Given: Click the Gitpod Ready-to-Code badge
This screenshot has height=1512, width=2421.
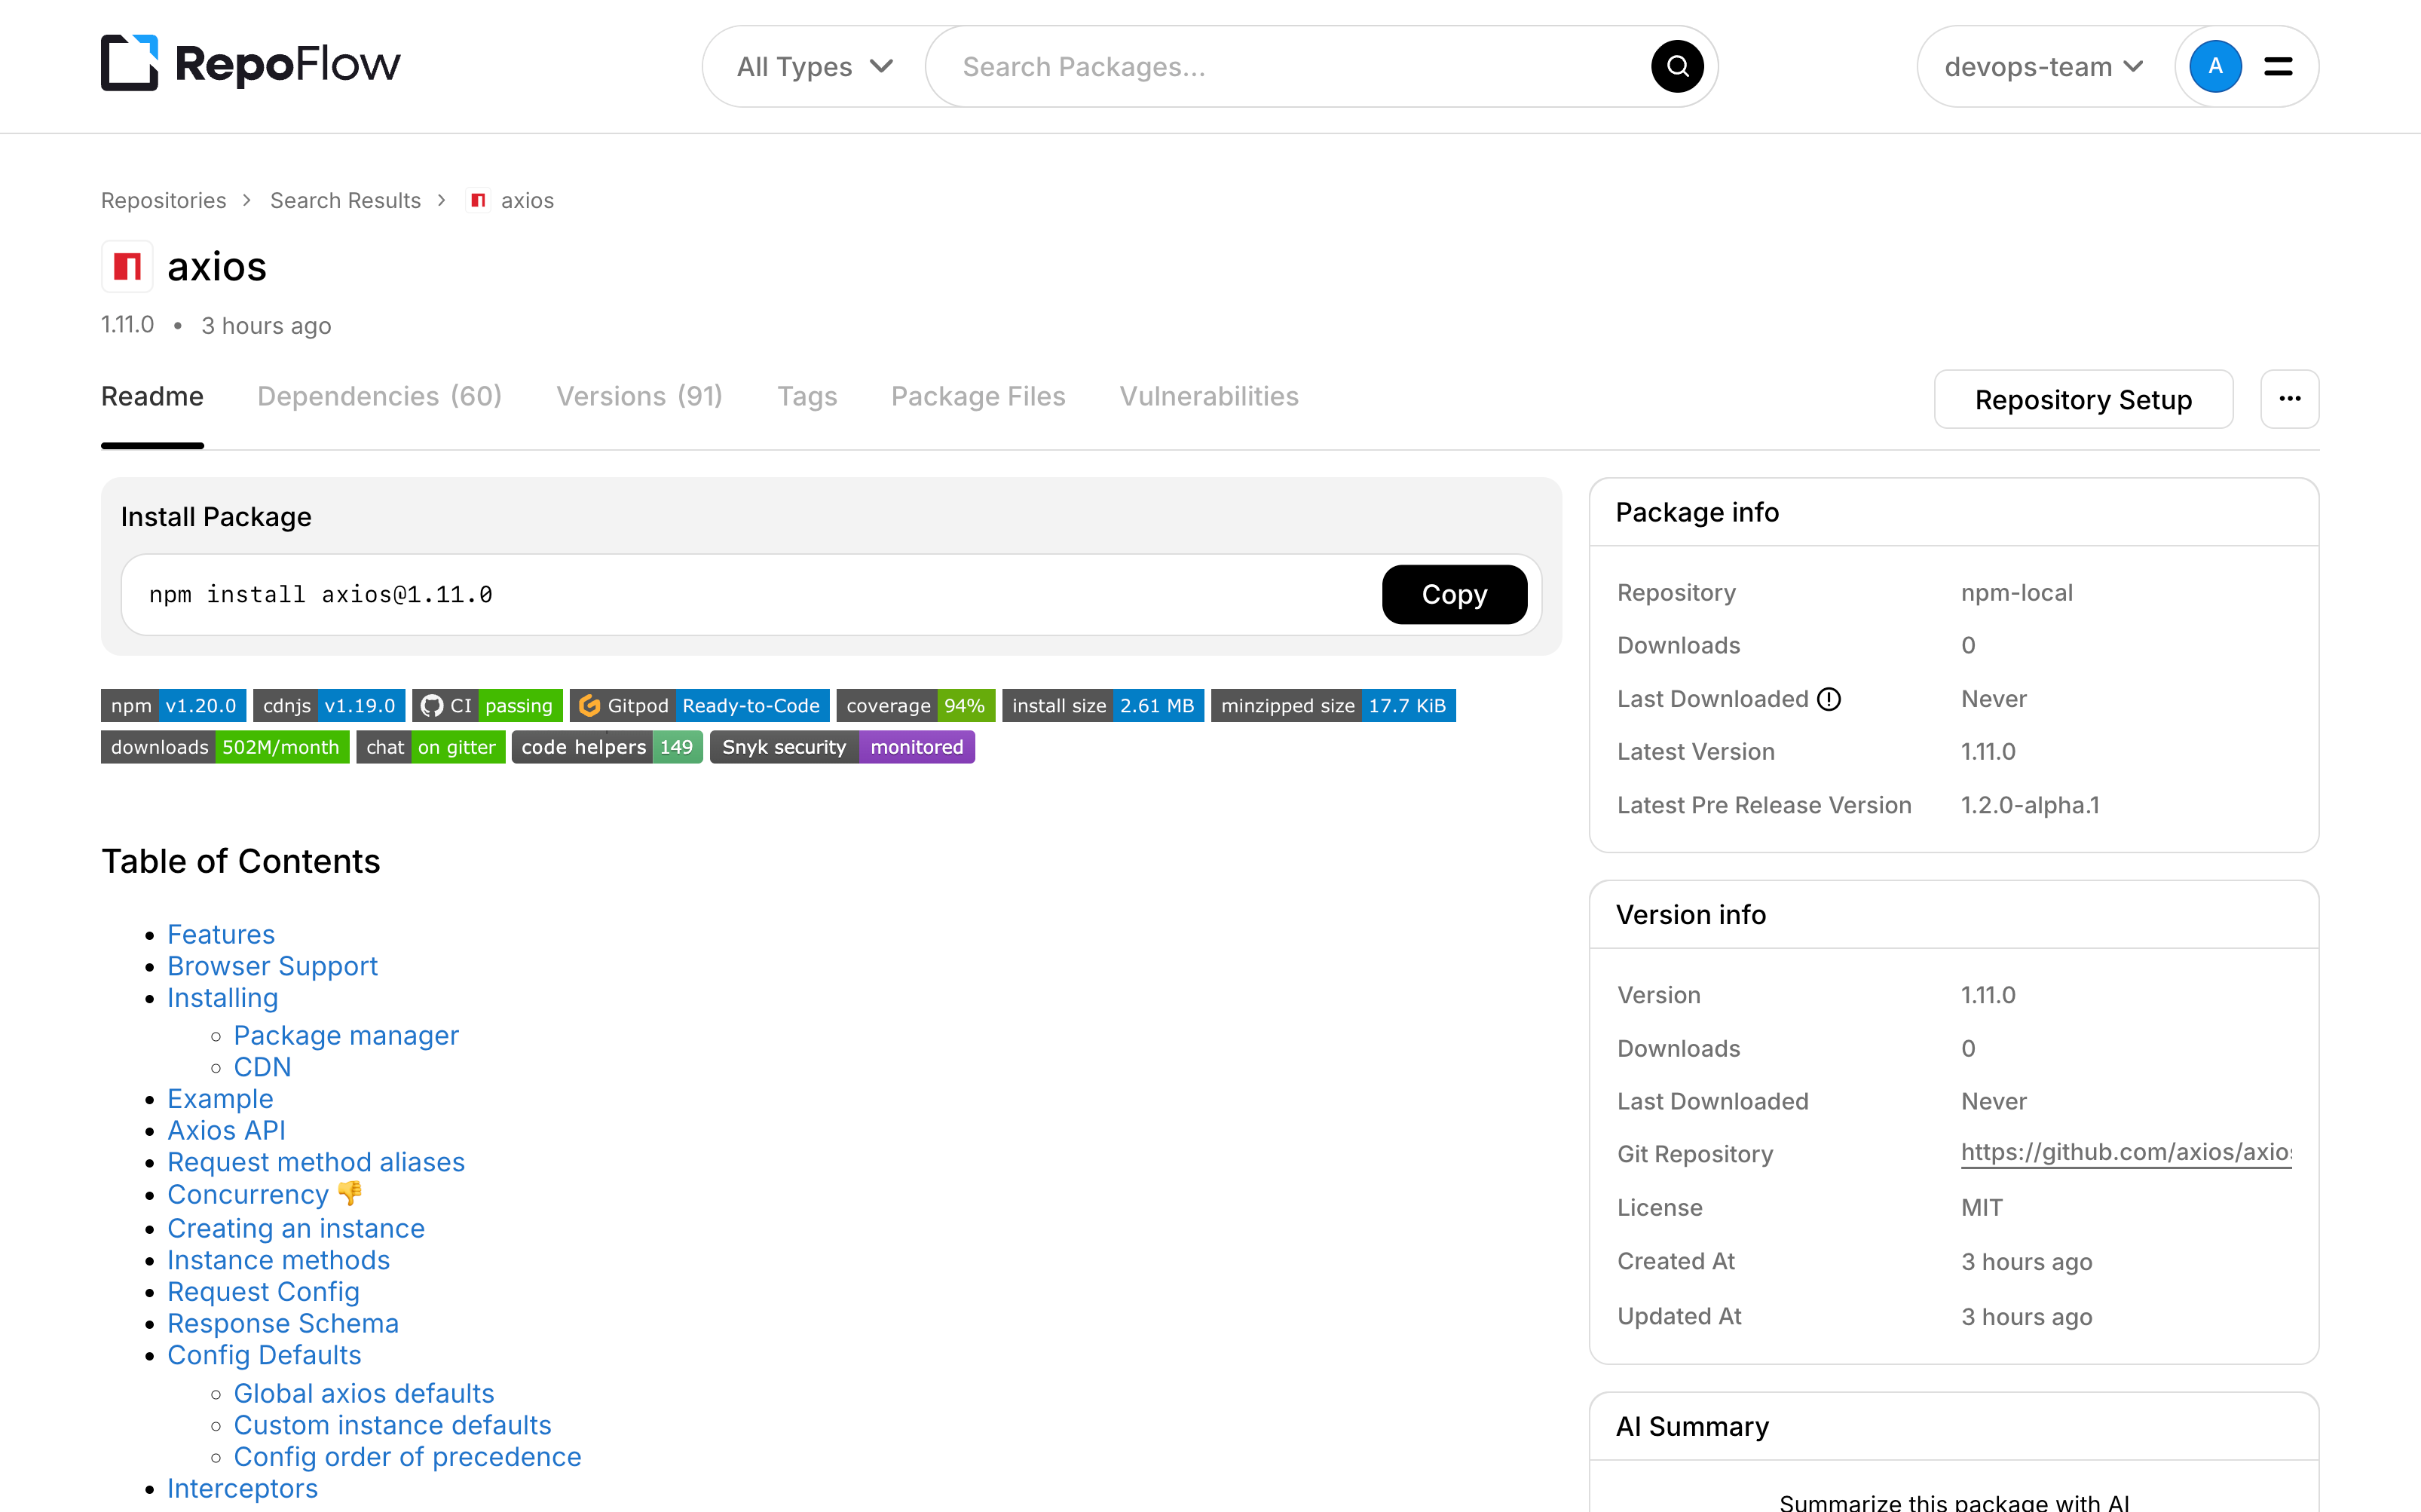Looking at the screenshot, I should [x=700, y=706].
